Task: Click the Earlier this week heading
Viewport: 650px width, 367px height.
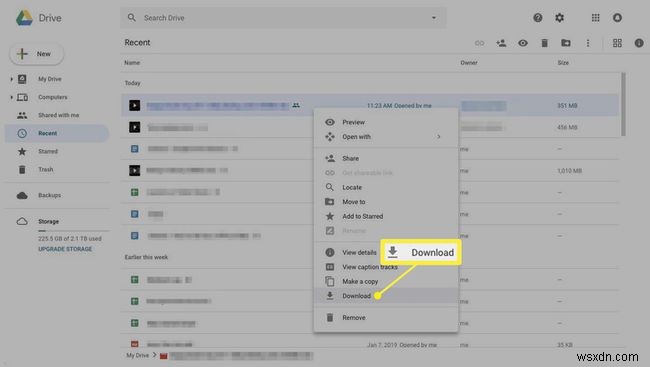Action: point(146,257)
